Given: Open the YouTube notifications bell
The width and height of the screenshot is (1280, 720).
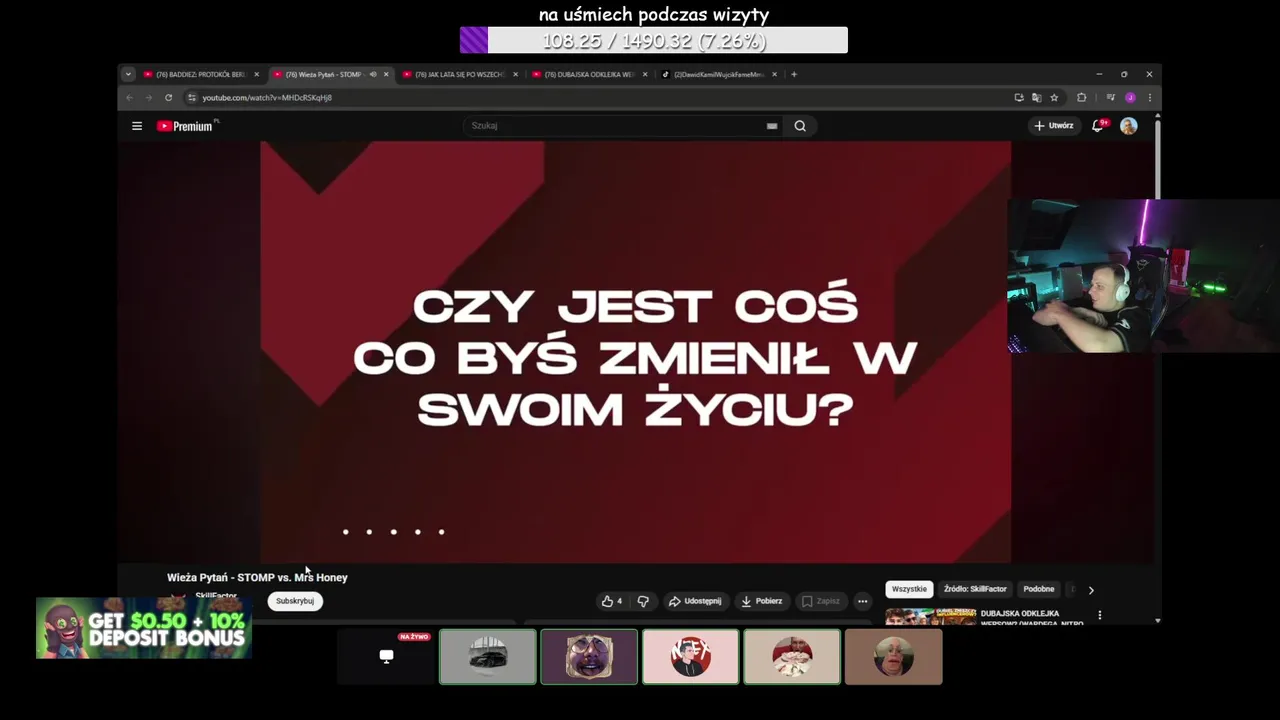Looking at the screenshot, I should tap(1098, 126).
